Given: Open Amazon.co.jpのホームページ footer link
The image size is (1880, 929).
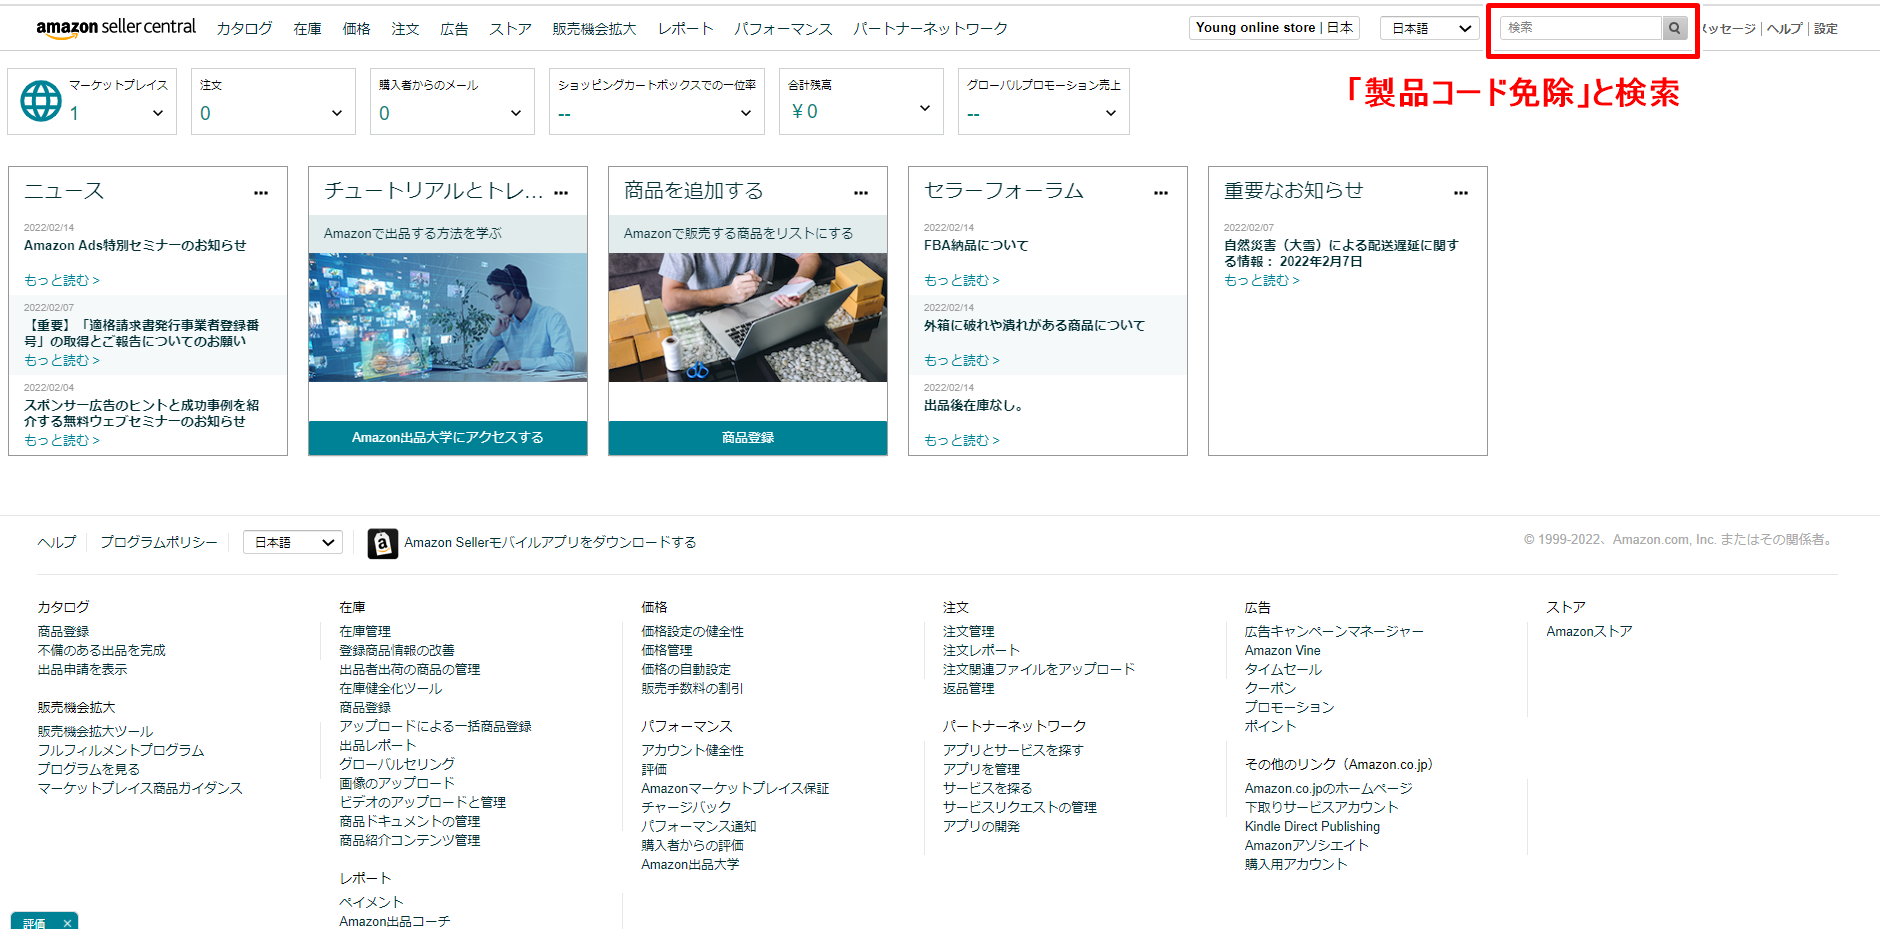Looking at the screenshot, I should 1328,789.
